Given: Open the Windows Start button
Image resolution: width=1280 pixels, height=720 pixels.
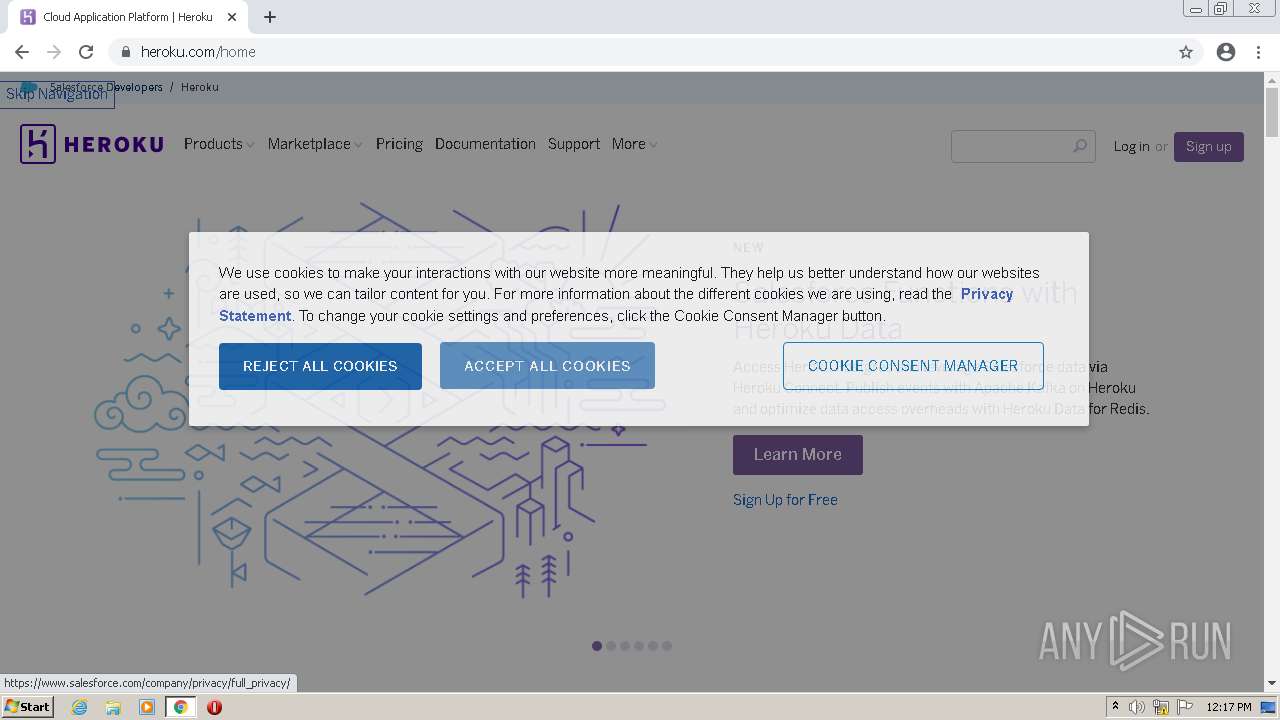Looking at the screenshot, I should pyautogui.click(x=28, y=707).
